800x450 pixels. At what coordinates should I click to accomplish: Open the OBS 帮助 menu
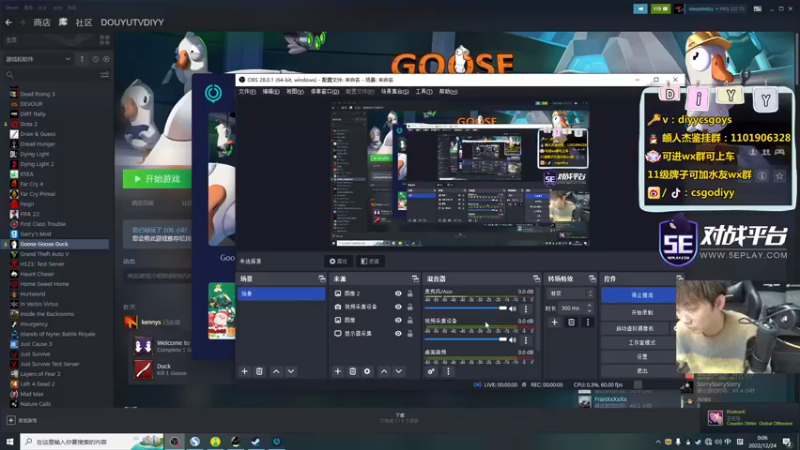(x=448, y=92)
